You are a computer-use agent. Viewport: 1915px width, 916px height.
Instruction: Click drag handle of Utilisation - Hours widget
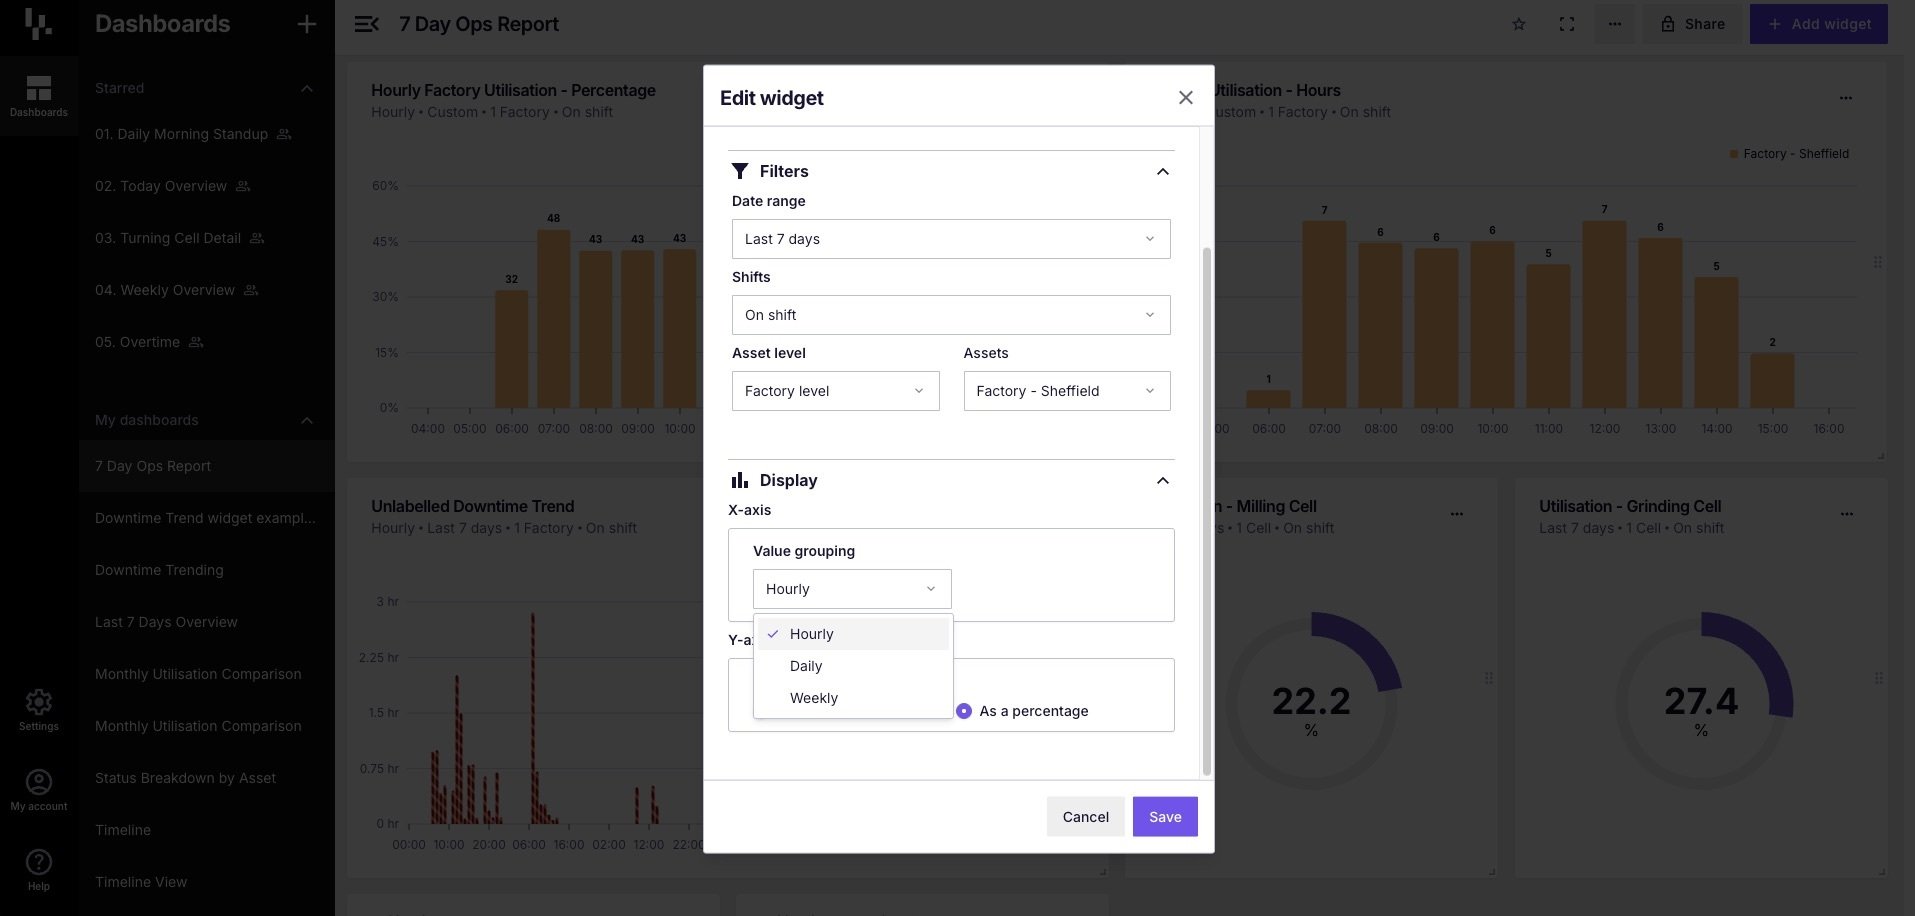click(1877, 262)
